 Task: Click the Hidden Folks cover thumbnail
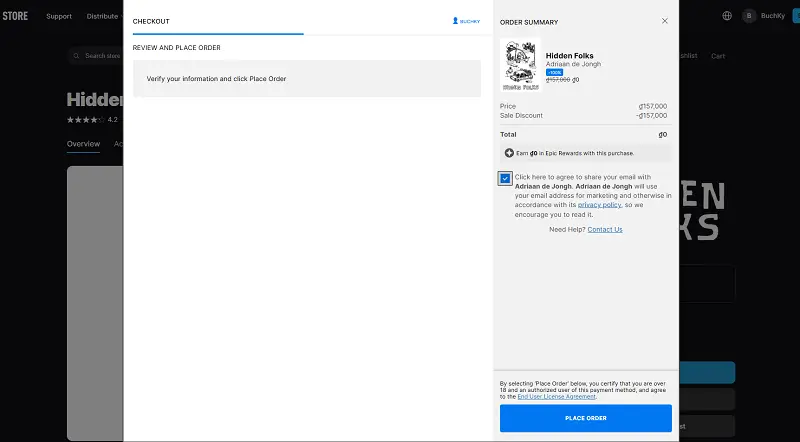click(x=520, y=66)
